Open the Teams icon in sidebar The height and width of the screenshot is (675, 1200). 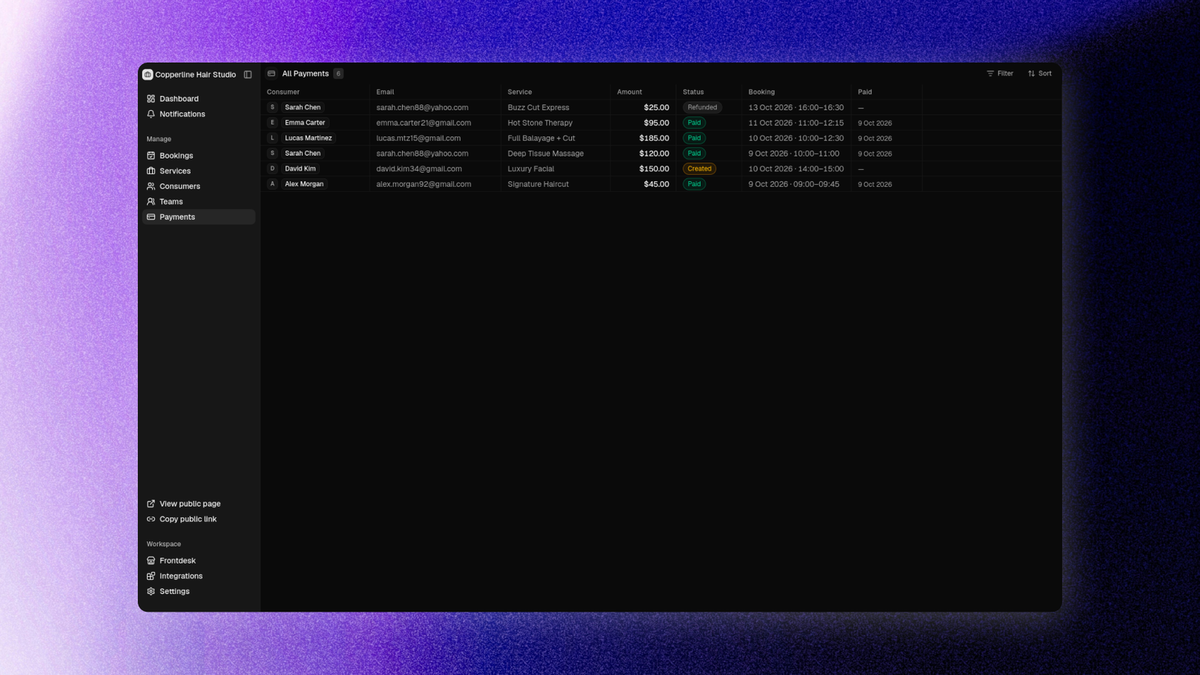tap(151, 202)
